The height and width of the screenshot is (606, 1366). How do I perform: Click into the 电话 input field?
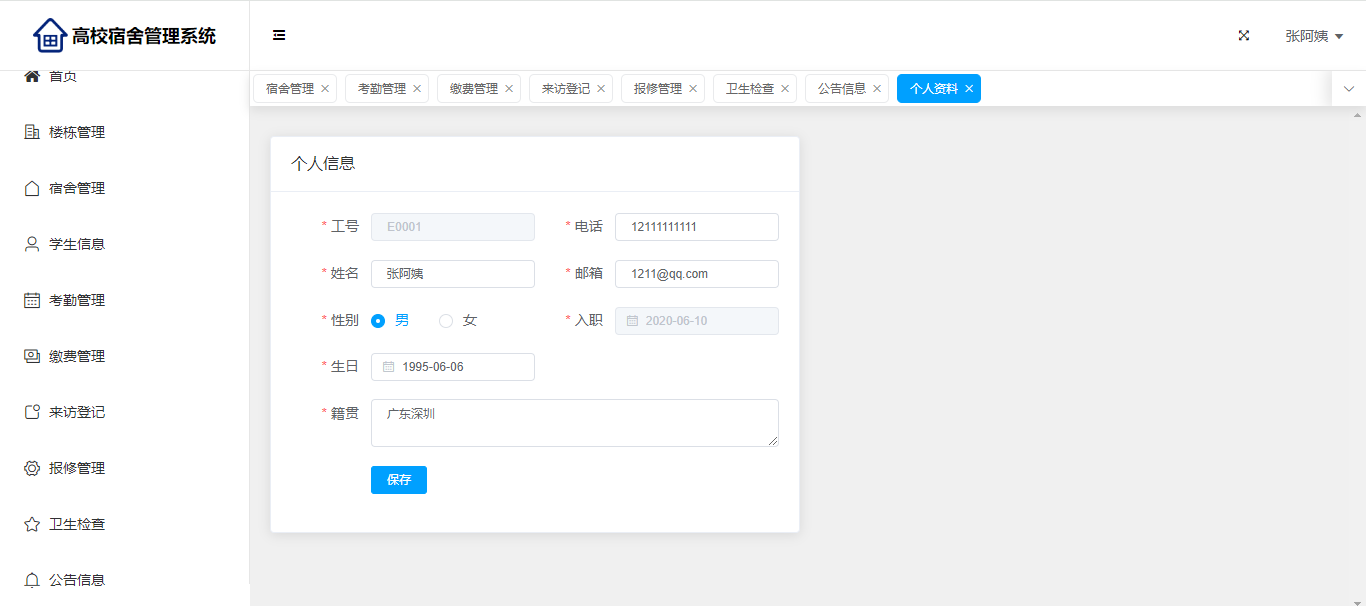[696, 227]
